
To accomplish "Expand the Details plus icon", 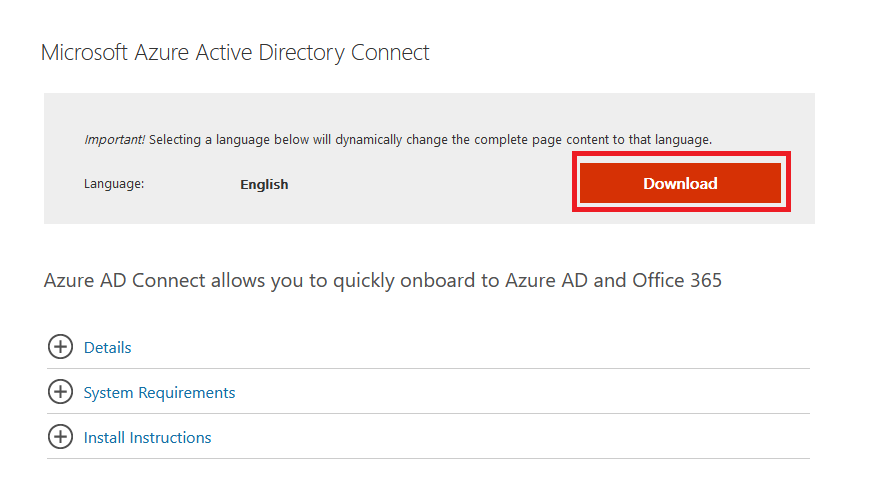I will tap(60, 347).
